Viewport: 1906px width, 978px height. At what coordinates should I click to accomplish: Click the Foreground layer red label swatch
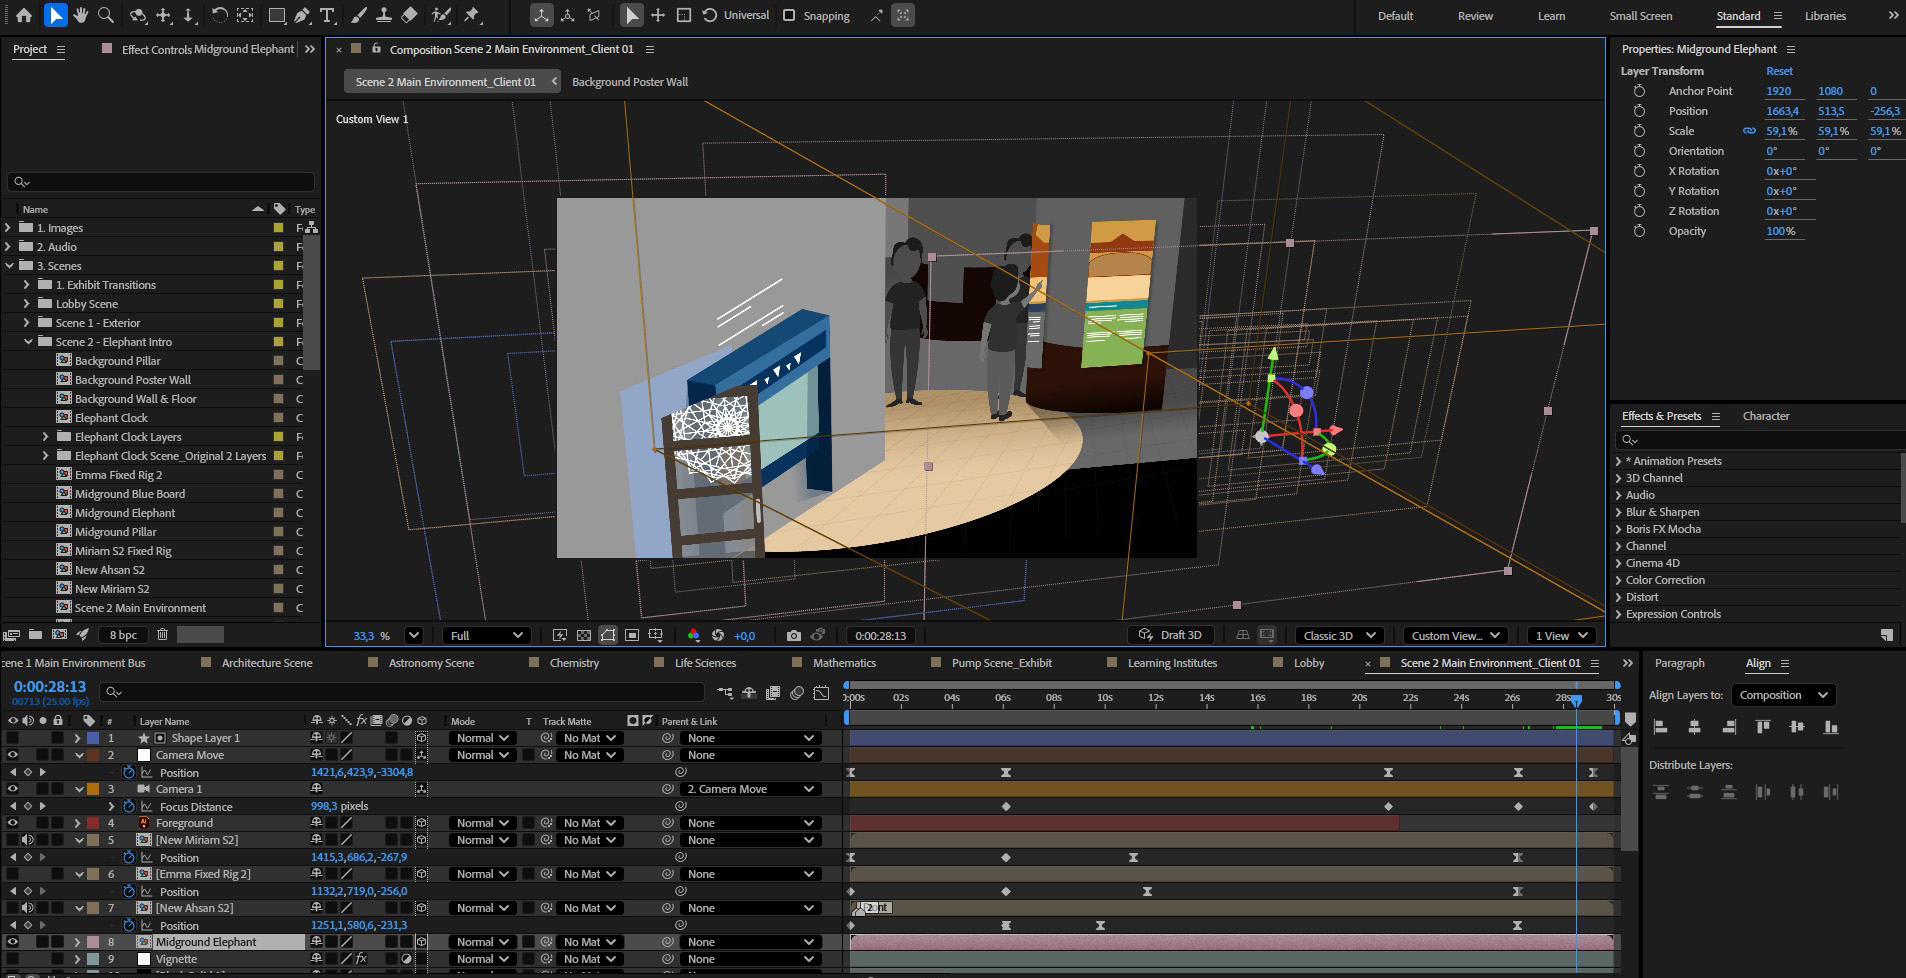tap(93, 823)
